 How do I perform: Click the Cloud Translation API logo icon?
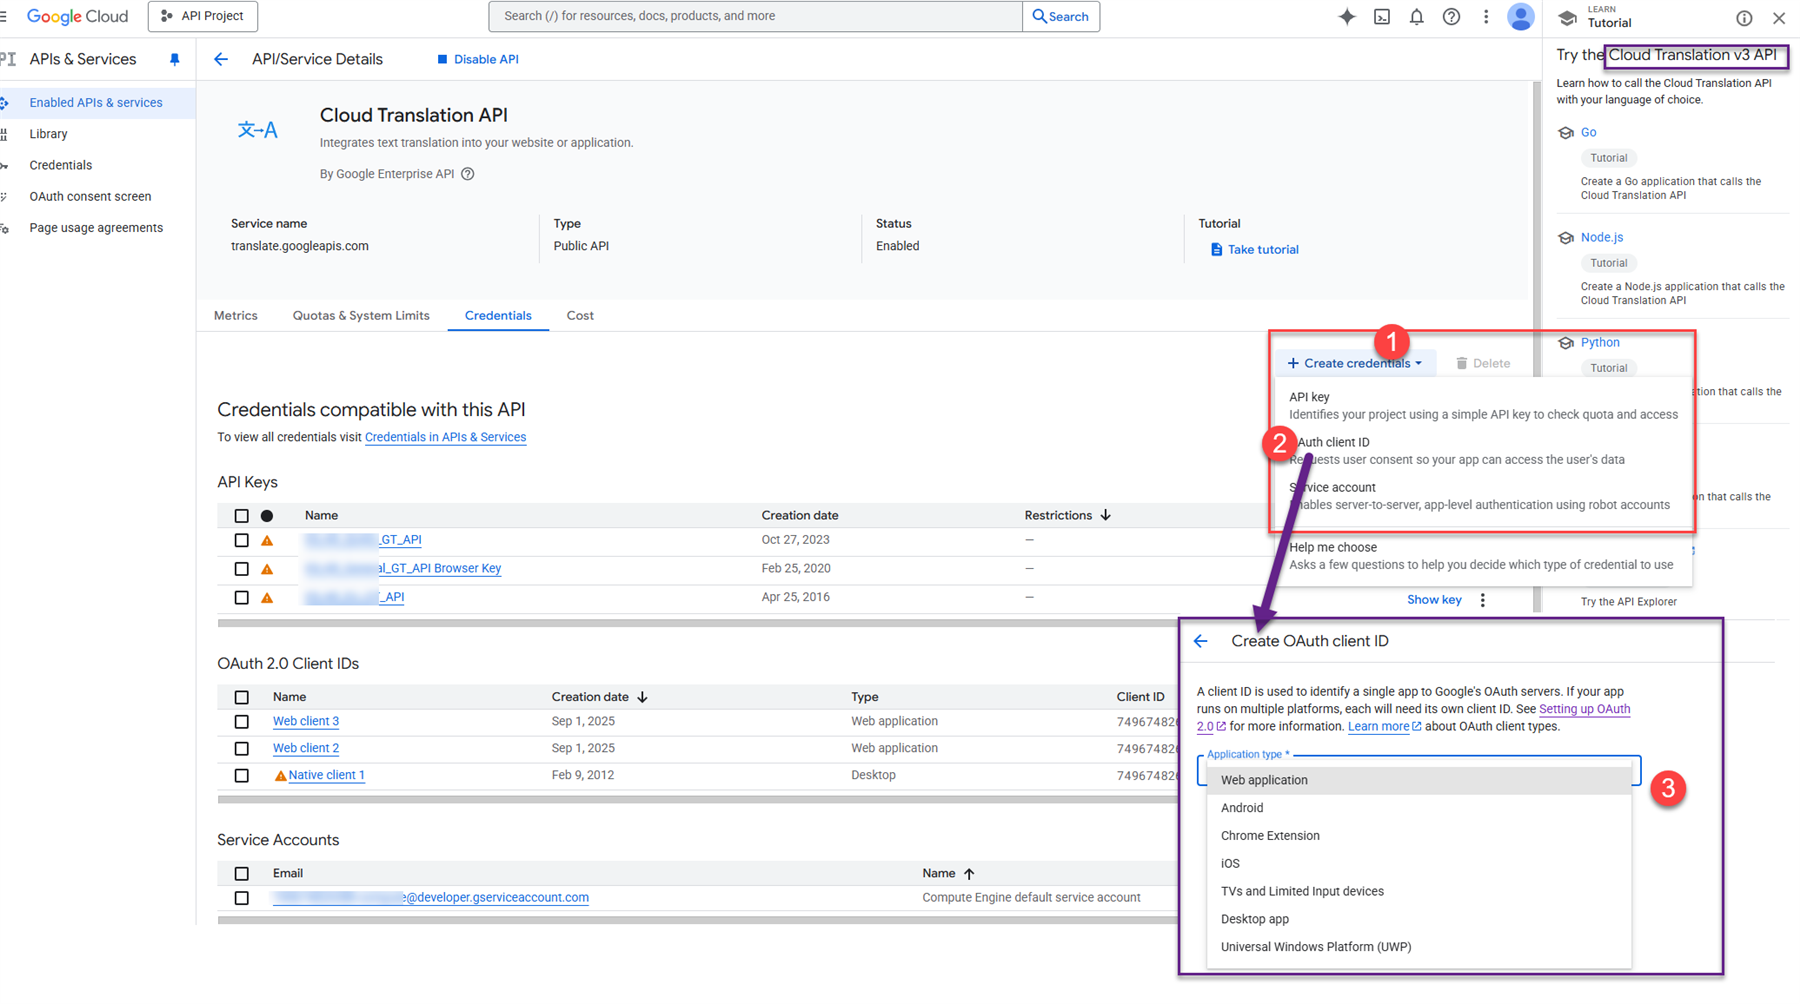(258, 130)
